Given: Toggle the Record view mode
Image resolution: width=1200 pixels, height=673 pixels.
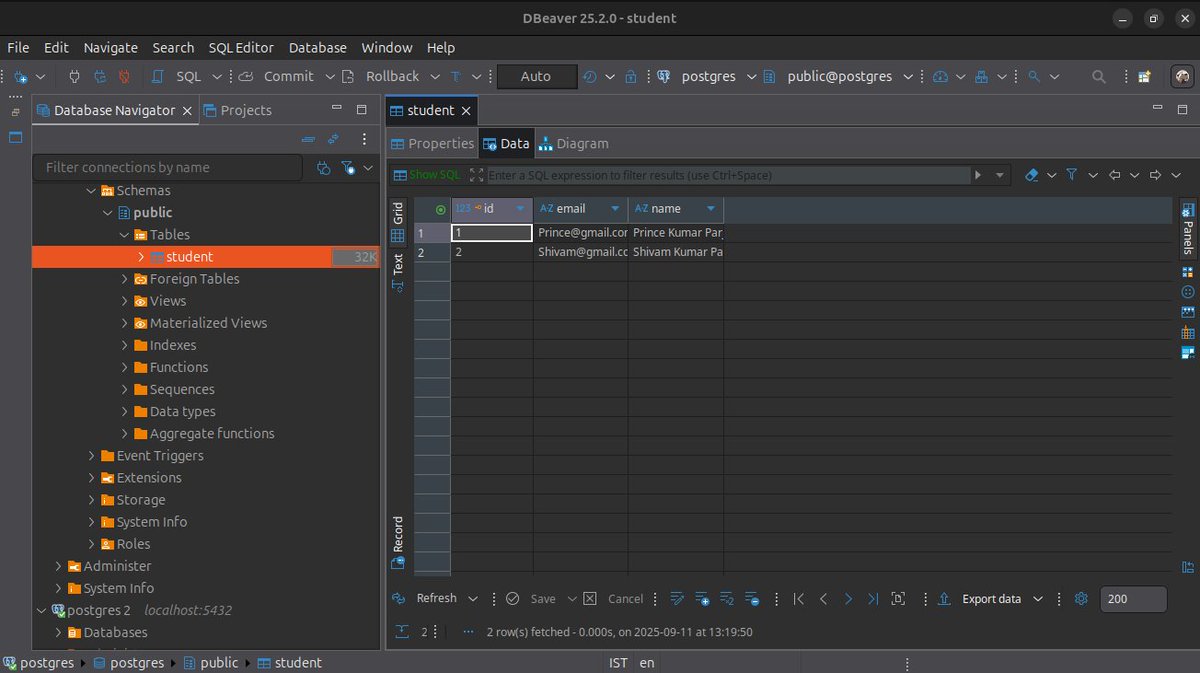Looking at the screenshot, I should pos(398,543).
